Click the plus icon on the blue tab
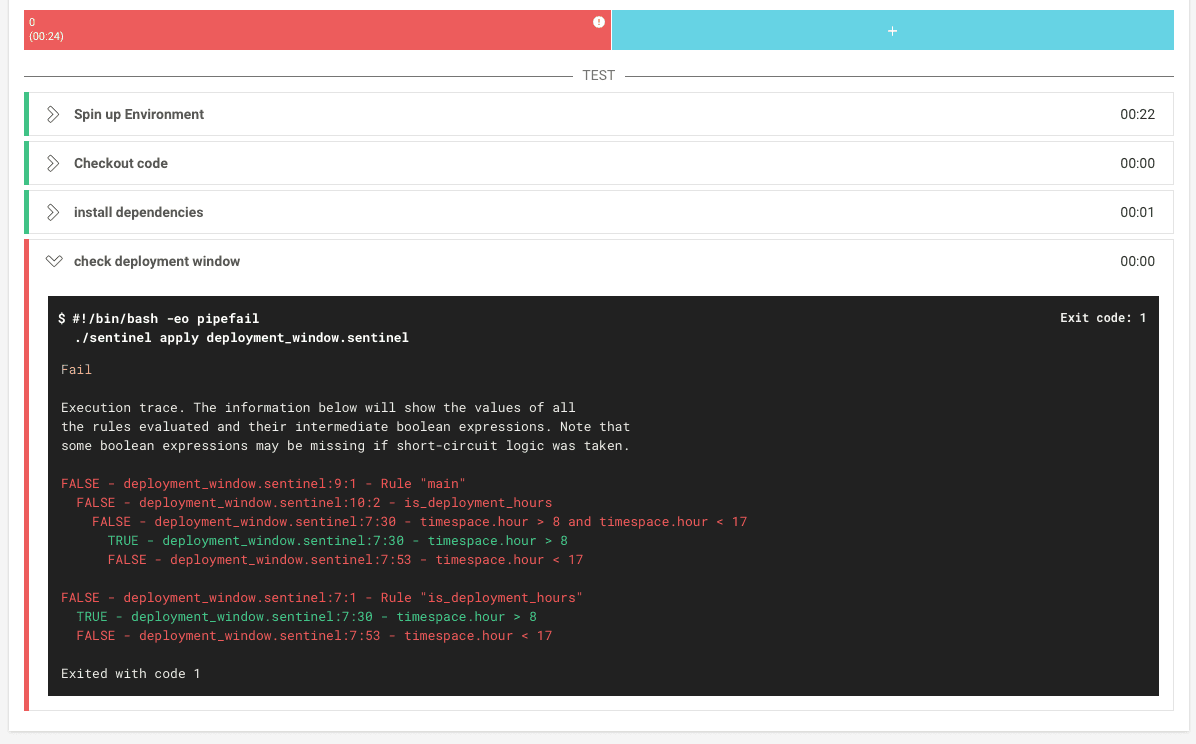Screen dimensions: 1196x744 click(x=892, y=31)
